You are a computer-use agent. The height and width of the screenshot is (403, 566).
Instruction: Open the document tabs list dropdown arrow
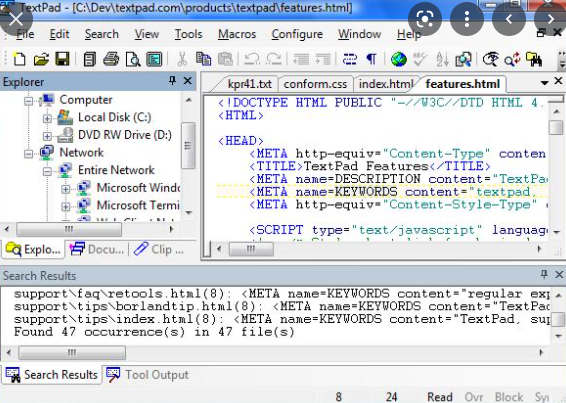(x=544, y=83)
